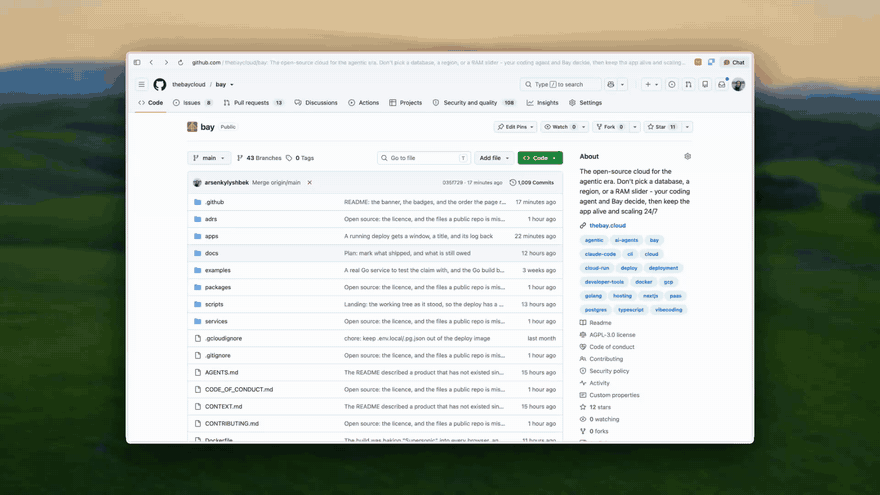Open the AGPL-3.0 license link
This screenshot has height=495, width=880.
[612, 335]
